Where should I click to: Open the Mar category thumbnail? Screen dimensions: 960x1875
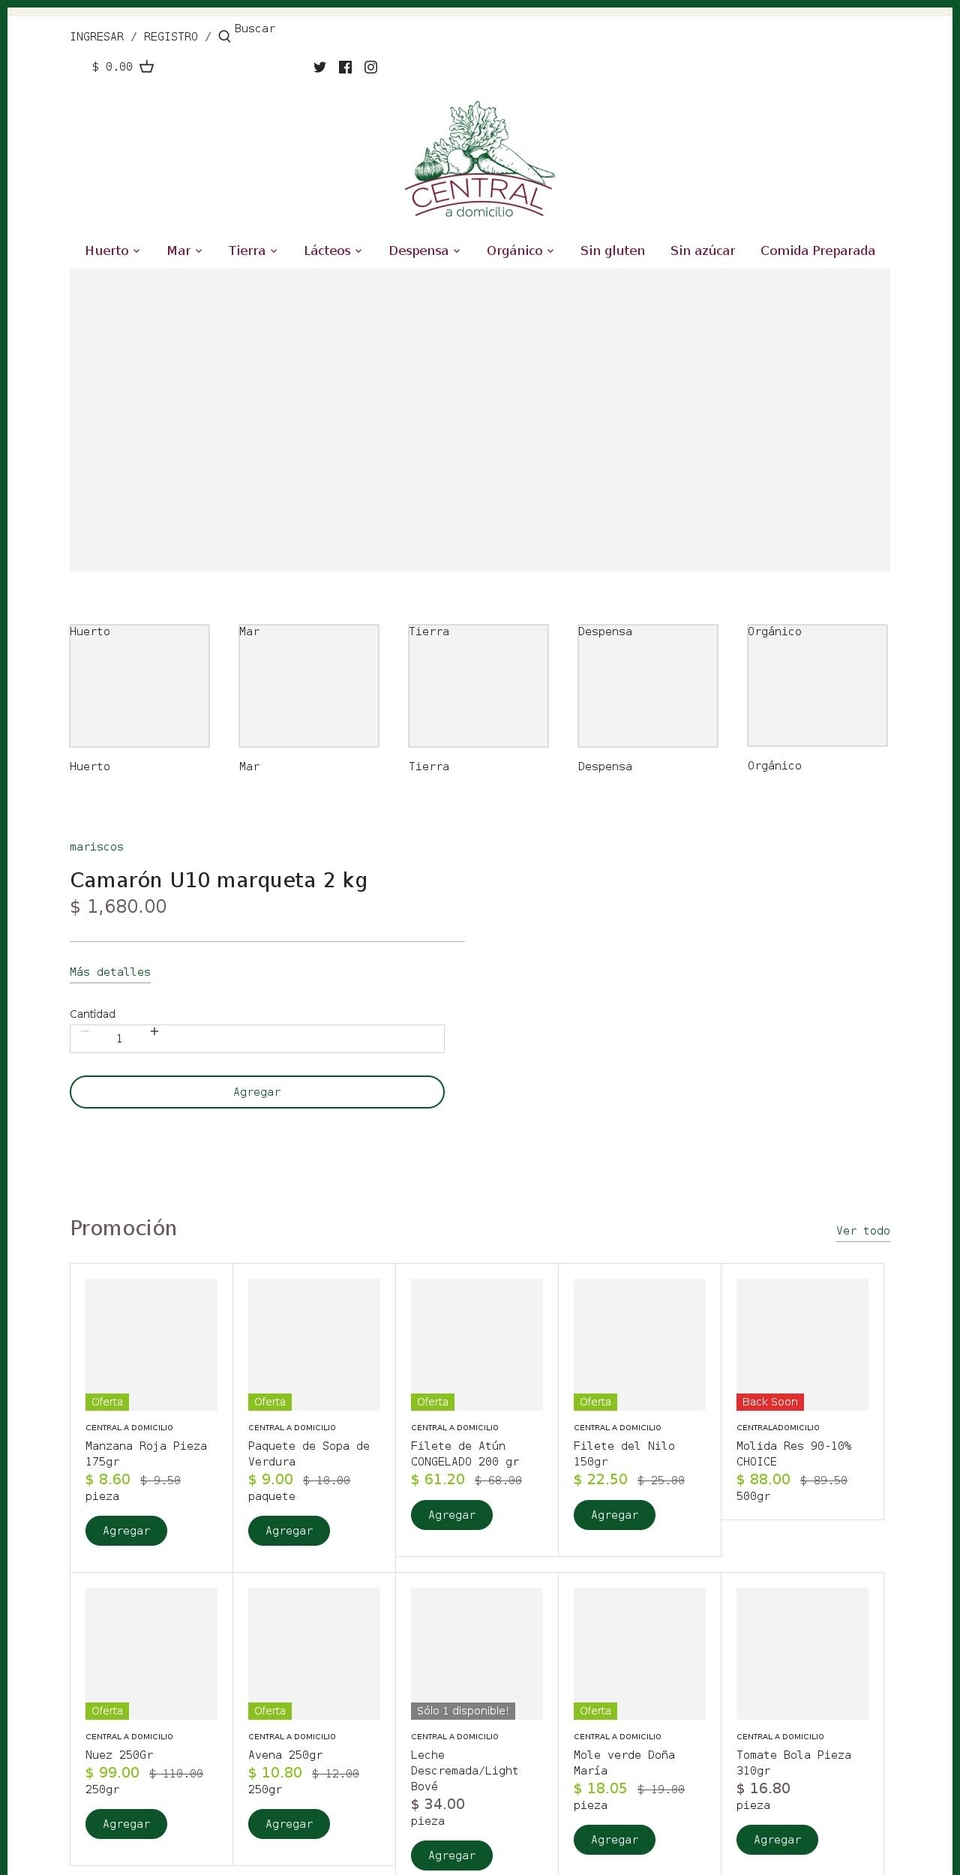point(309,686)
